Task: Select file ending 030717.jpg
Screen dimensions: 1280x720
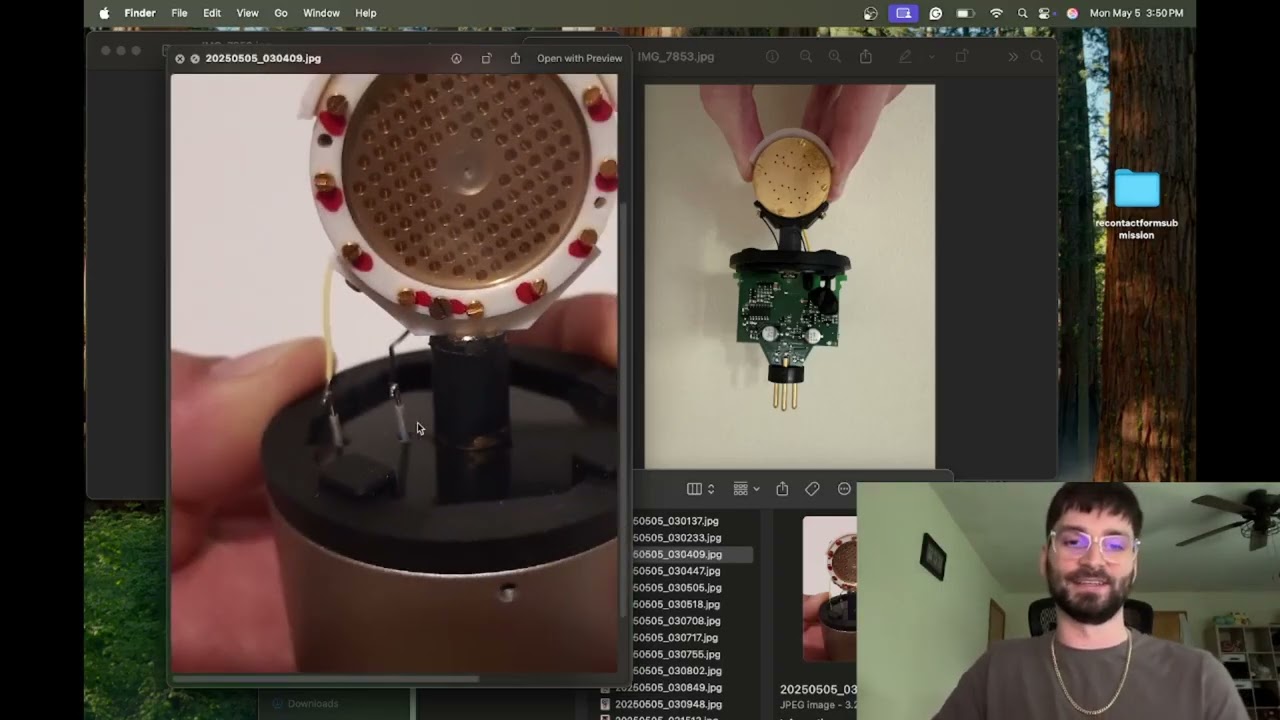Action: pos(677,638)
